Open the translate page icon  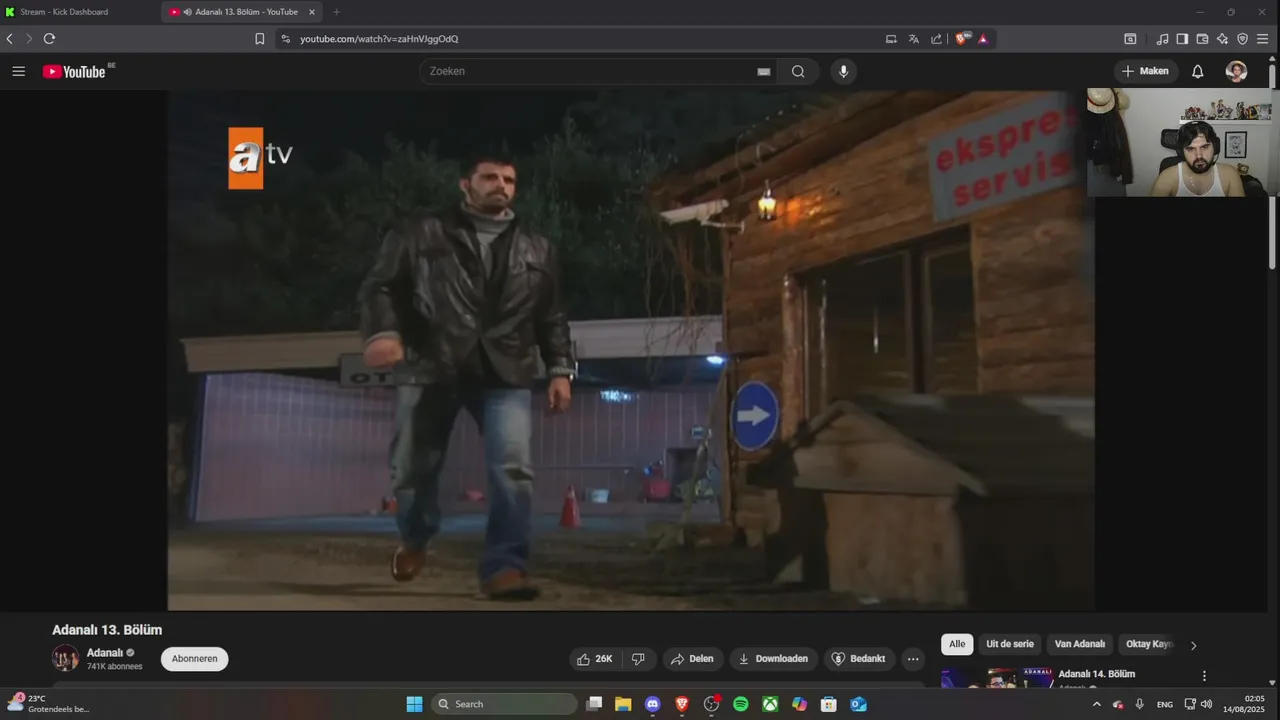tap(914, 39)
